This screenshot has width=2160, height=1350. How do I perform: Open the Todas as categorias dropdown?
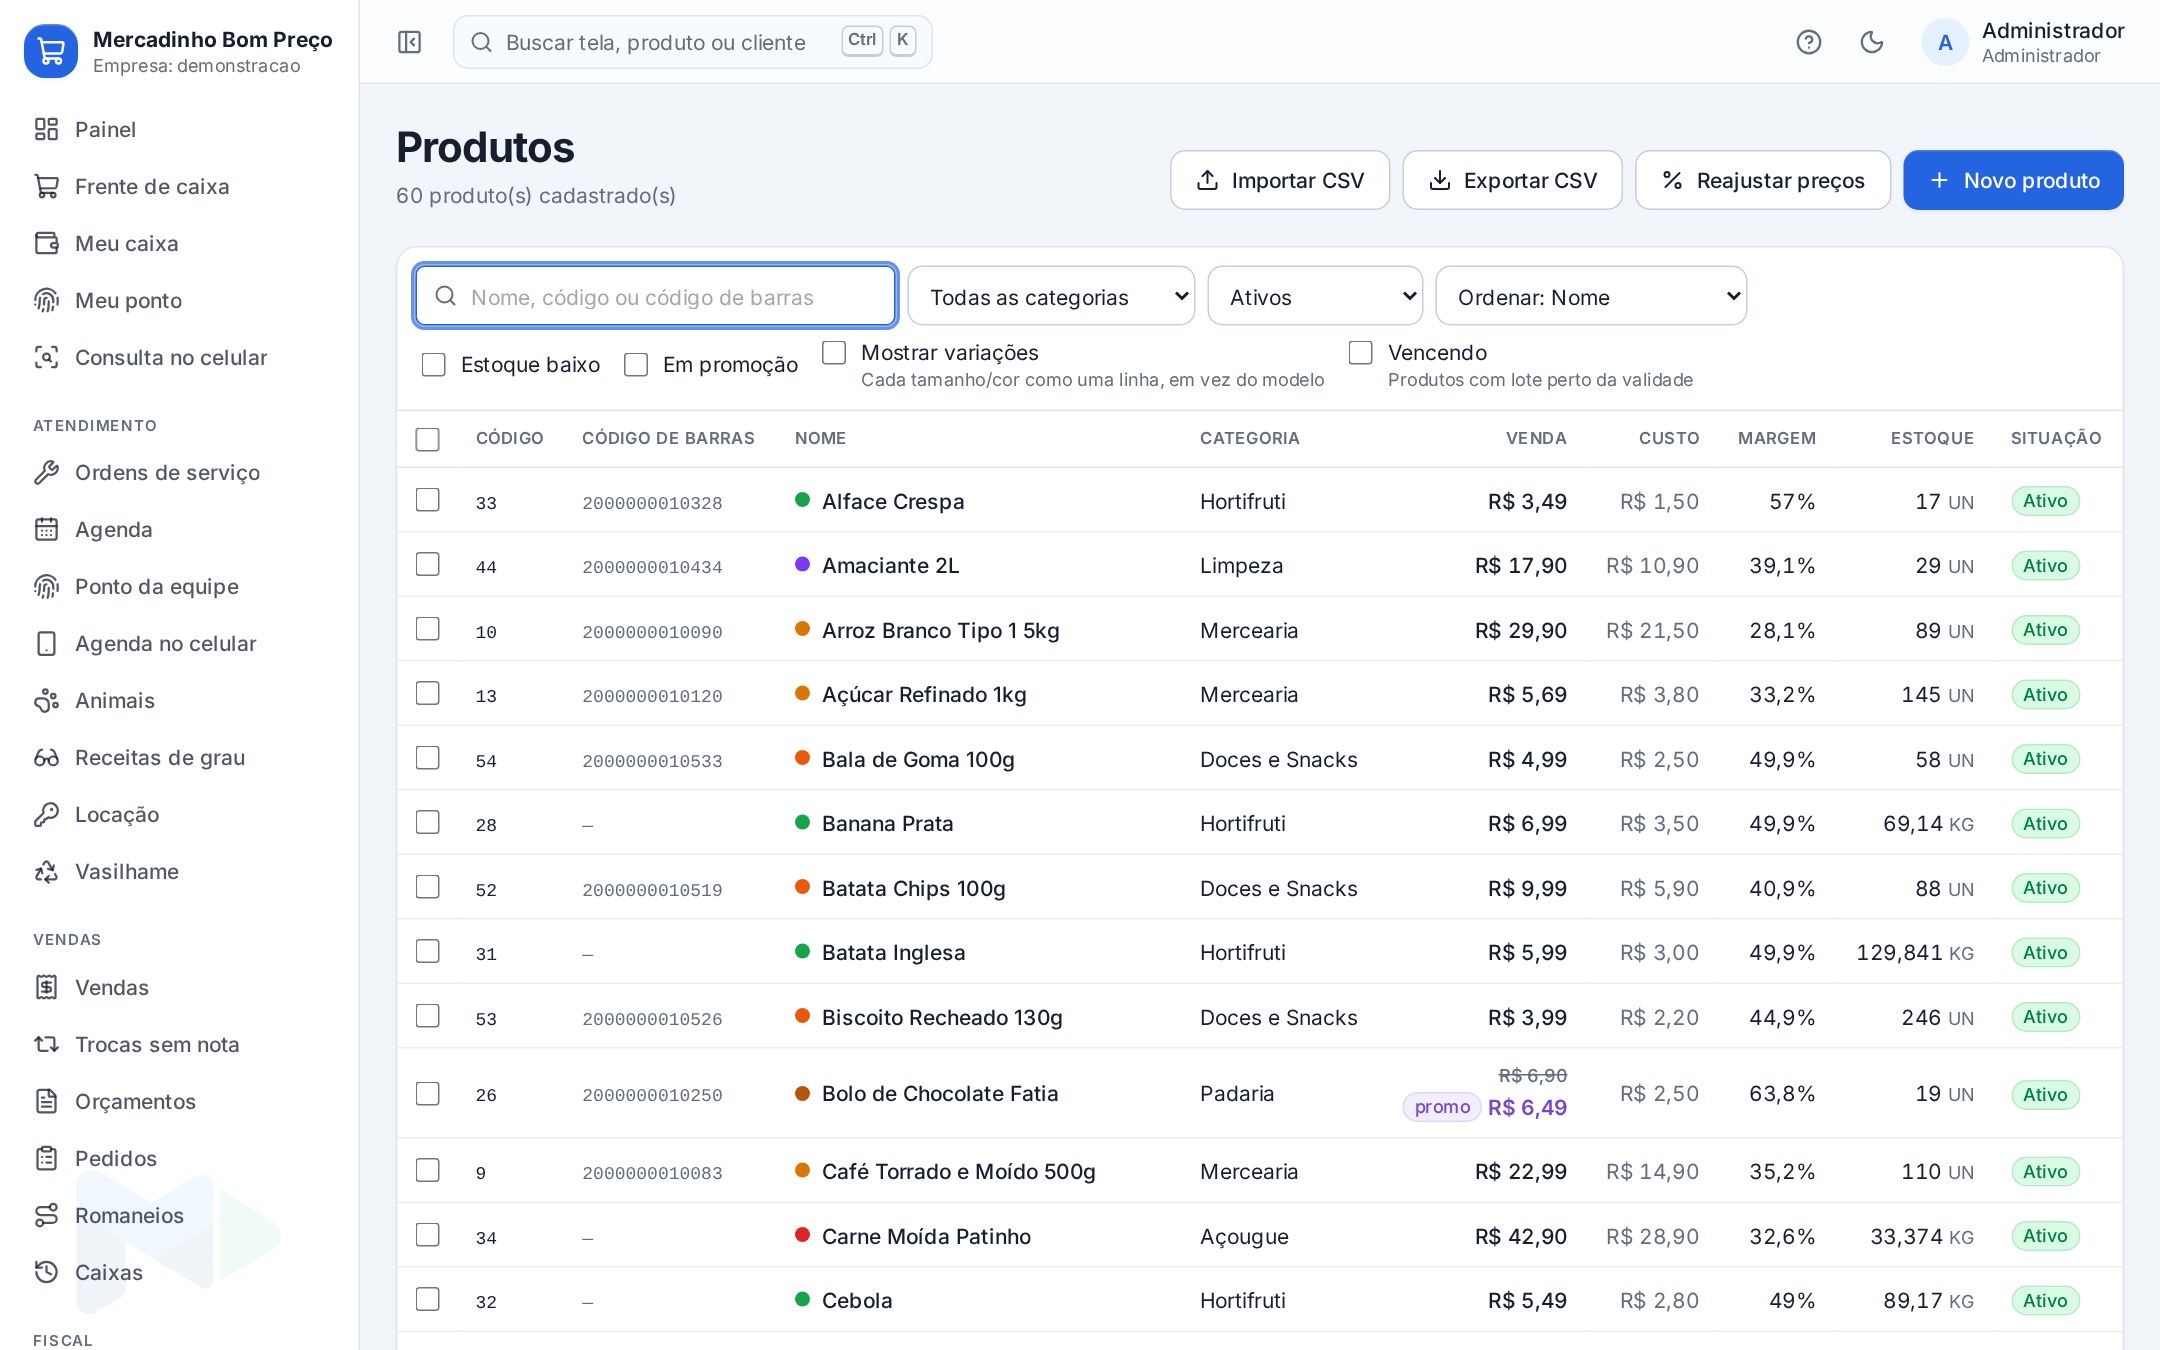point(1051,296)
